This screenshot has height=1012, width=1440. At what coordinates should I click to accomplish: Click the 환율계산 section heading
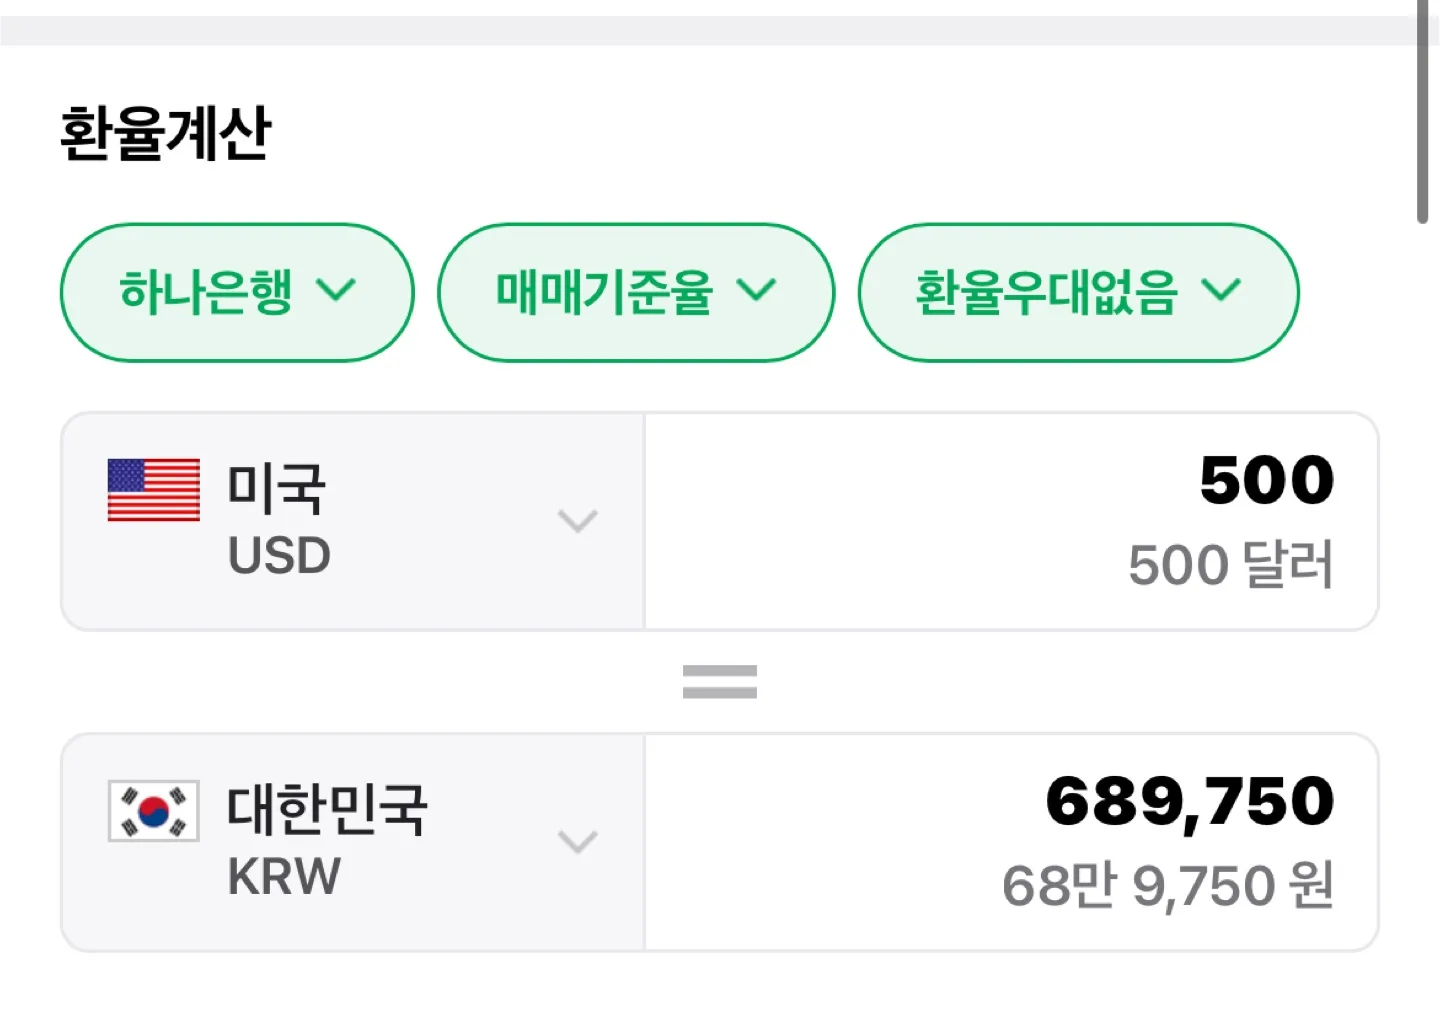tap(166, 134)
